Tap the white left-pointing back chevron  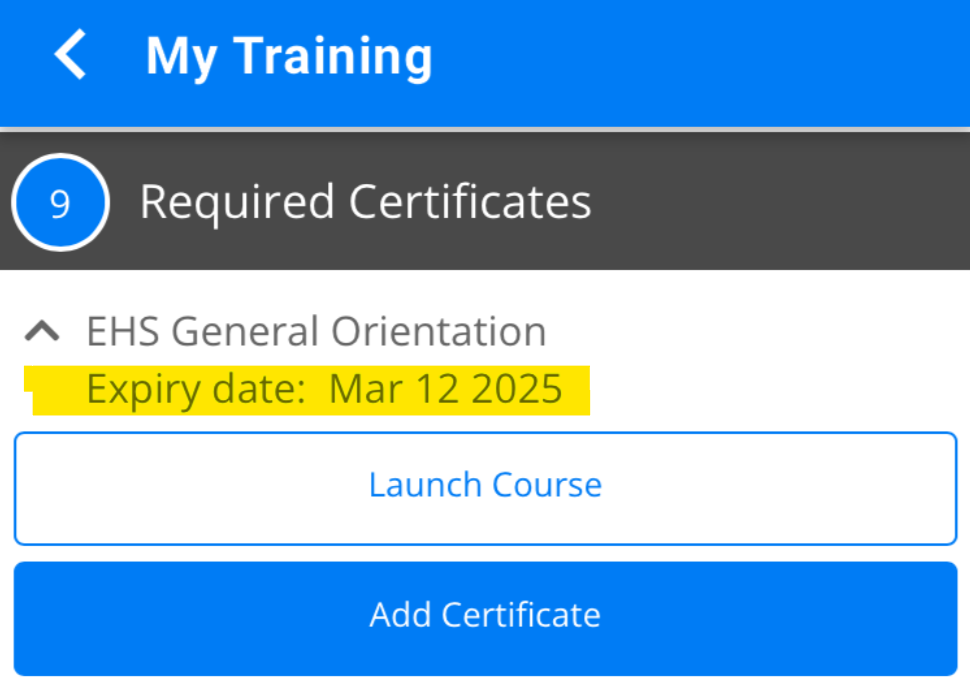(70, 54)
